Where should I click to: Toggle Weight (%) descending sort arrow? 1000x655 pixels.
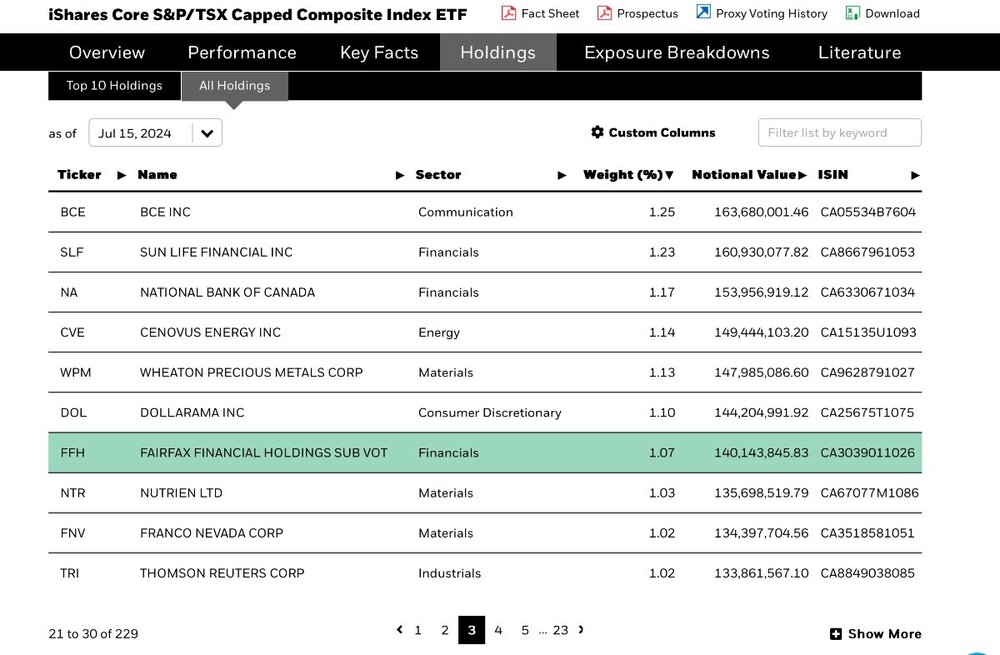[669, 175]
